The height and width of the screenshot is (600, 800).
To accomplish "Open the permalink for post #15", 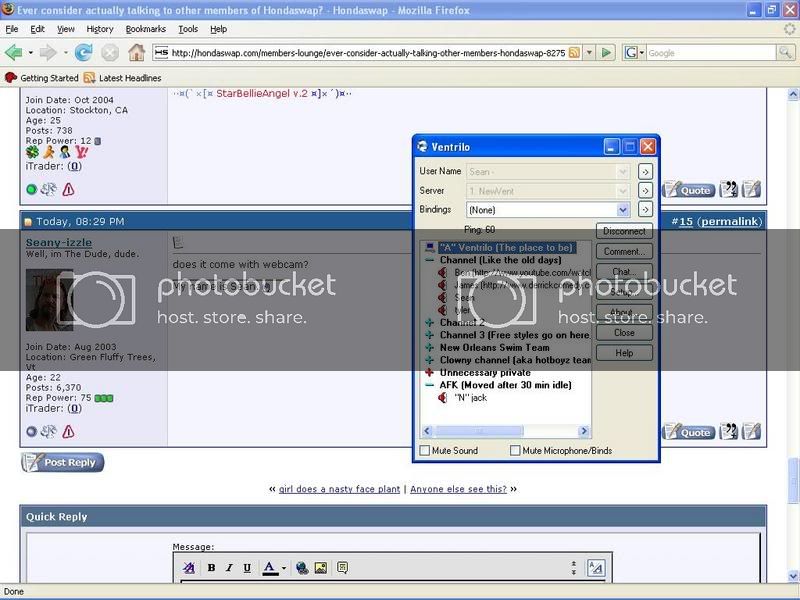I will (730, 221).
